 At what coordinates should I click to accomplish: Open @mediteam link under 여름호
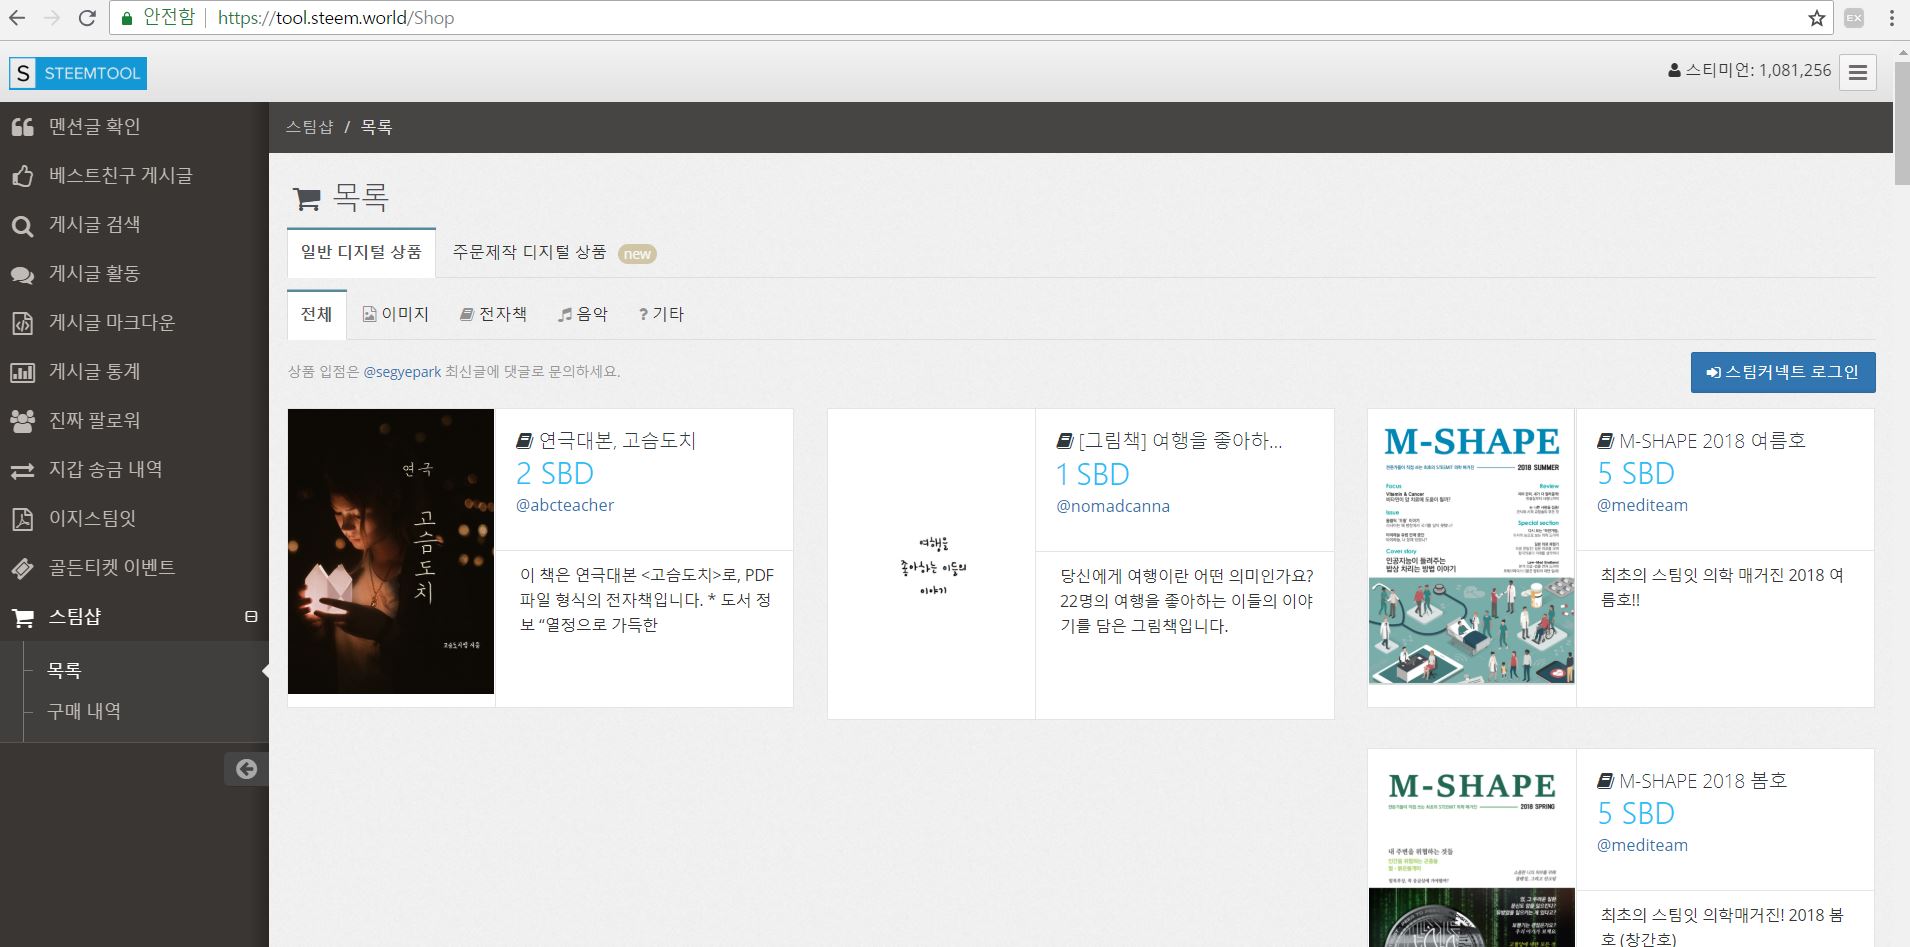click(1642, 505)
